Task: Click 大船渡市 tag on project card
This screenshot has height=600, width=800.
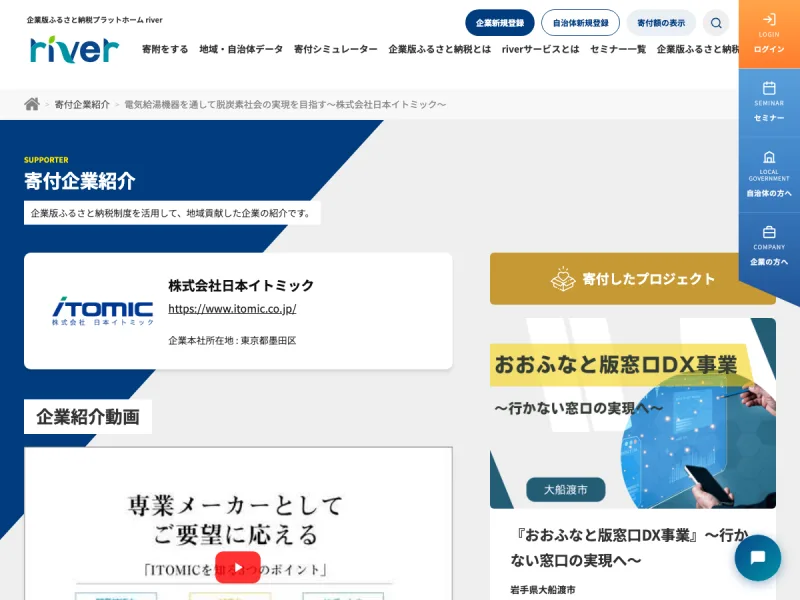Action: tap(566, 490)
